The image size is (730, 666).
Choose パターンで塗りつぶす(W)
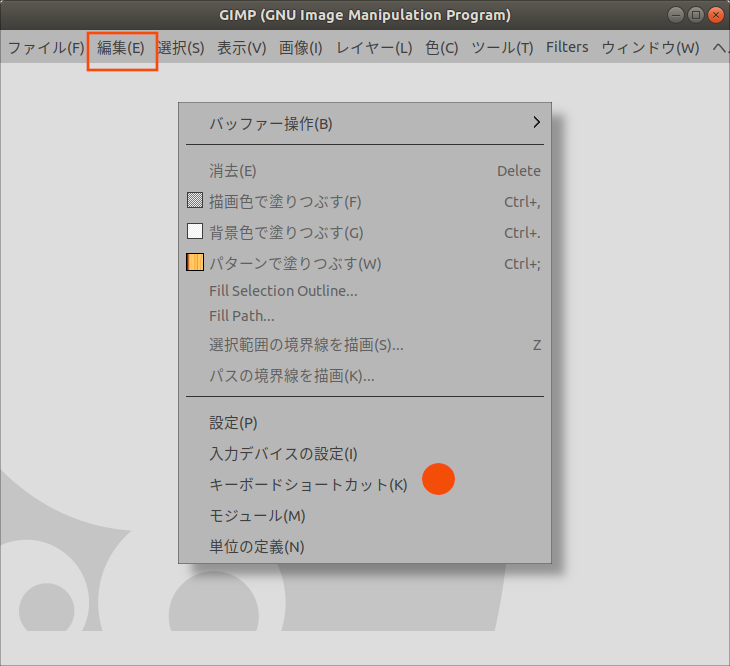coord(365,263)
